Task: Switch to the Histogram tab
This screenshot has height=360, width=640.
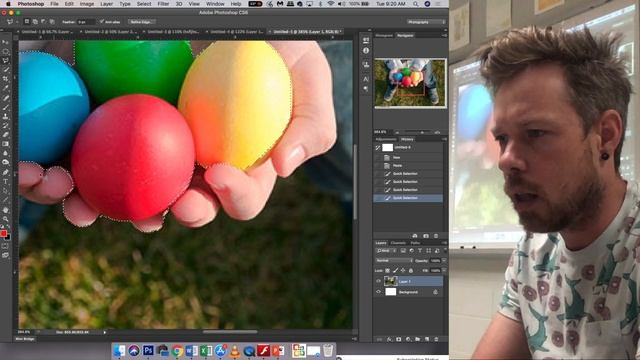Action: [x=384, y=36]
